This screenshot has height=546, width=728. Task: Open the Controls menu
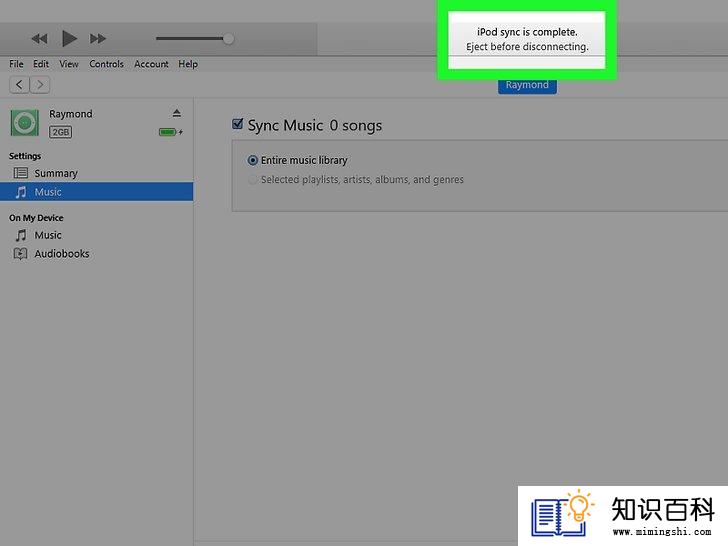tap(106, 64)
